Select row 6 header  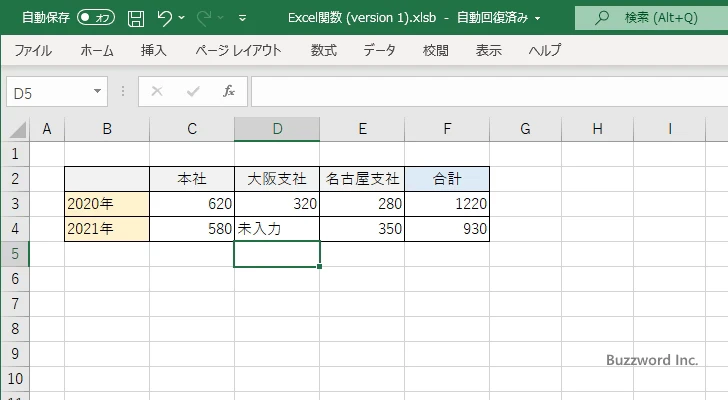(x=15, y=279)
